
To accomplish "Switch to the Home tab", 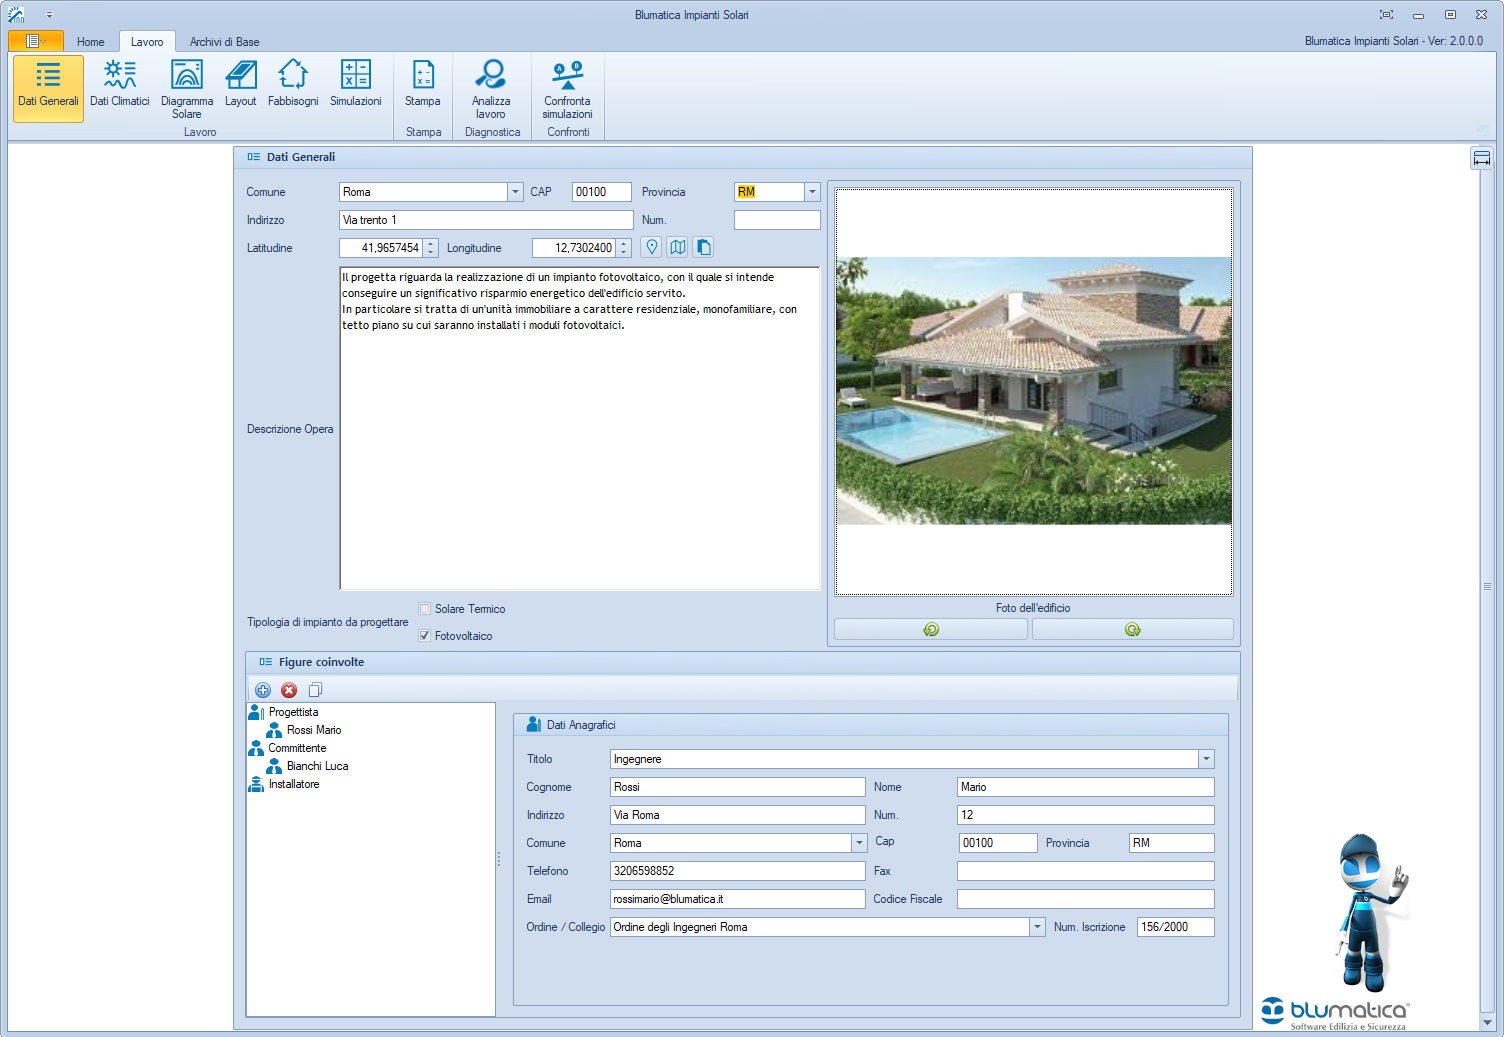I will pos(90,42).
